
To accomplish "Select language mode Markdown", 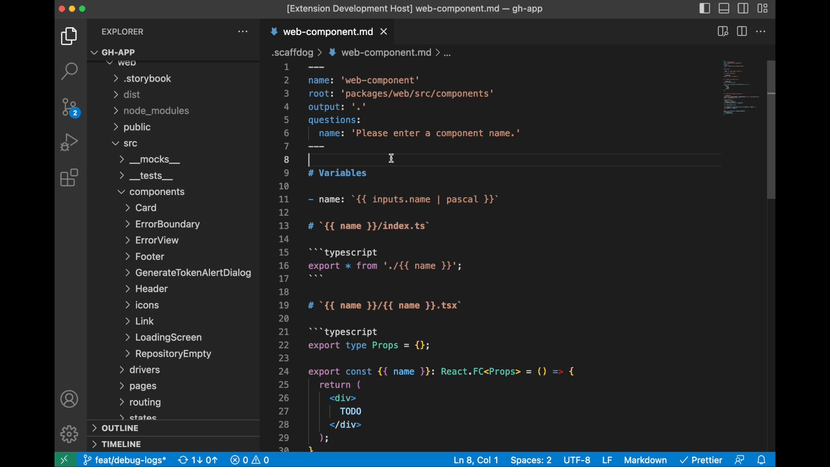I will coord(645,460).
